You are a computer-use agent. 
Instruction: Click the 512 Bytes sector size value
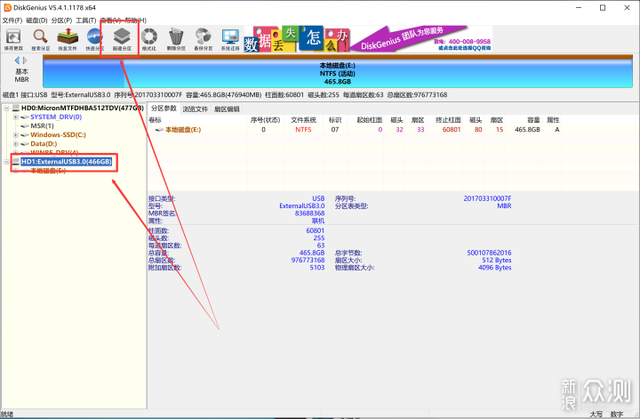tap(496, 260)
